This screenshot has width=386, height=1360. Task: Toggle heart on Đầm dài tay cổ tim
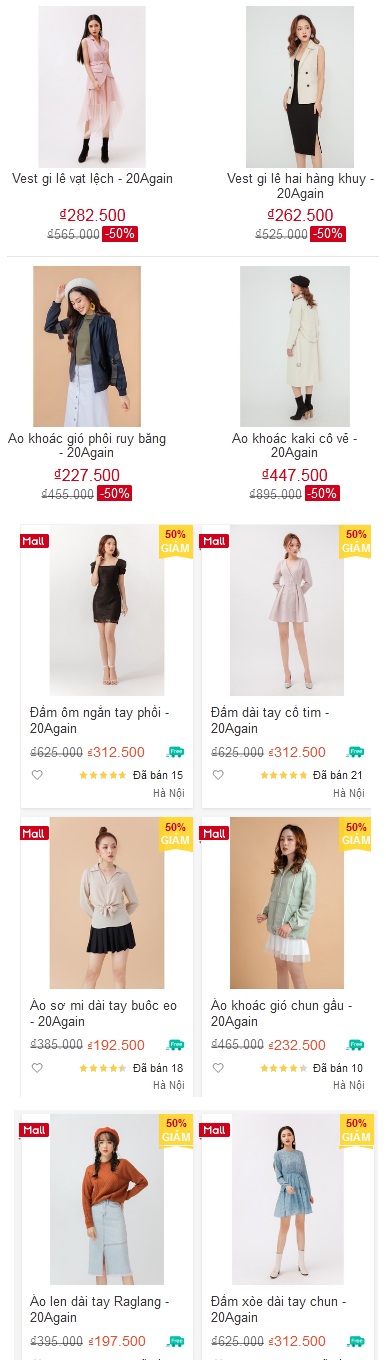(218, 775)
